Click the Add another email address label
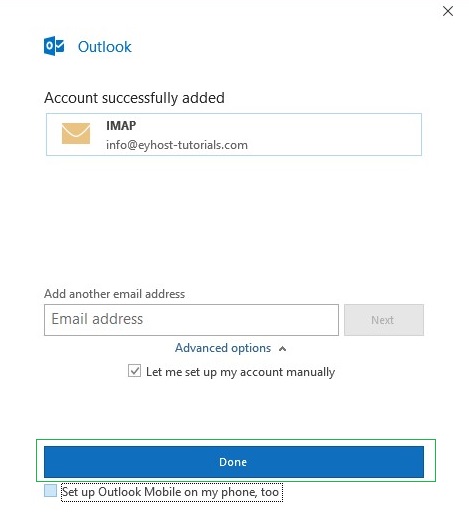The width and height of the screenshot is (469, 516). click(x=114, y=294)
